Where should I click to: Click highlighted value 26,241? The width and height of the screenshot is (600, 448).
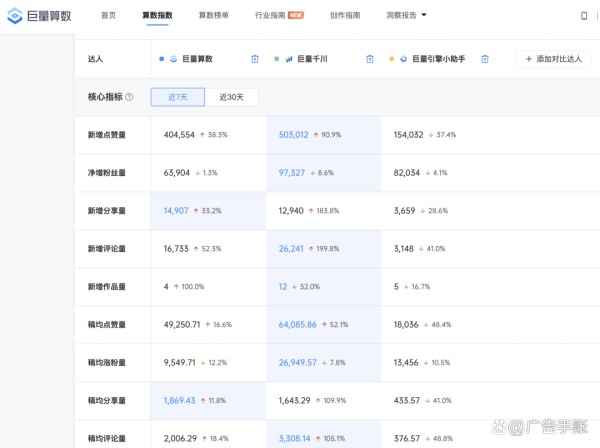click(291, 249)
